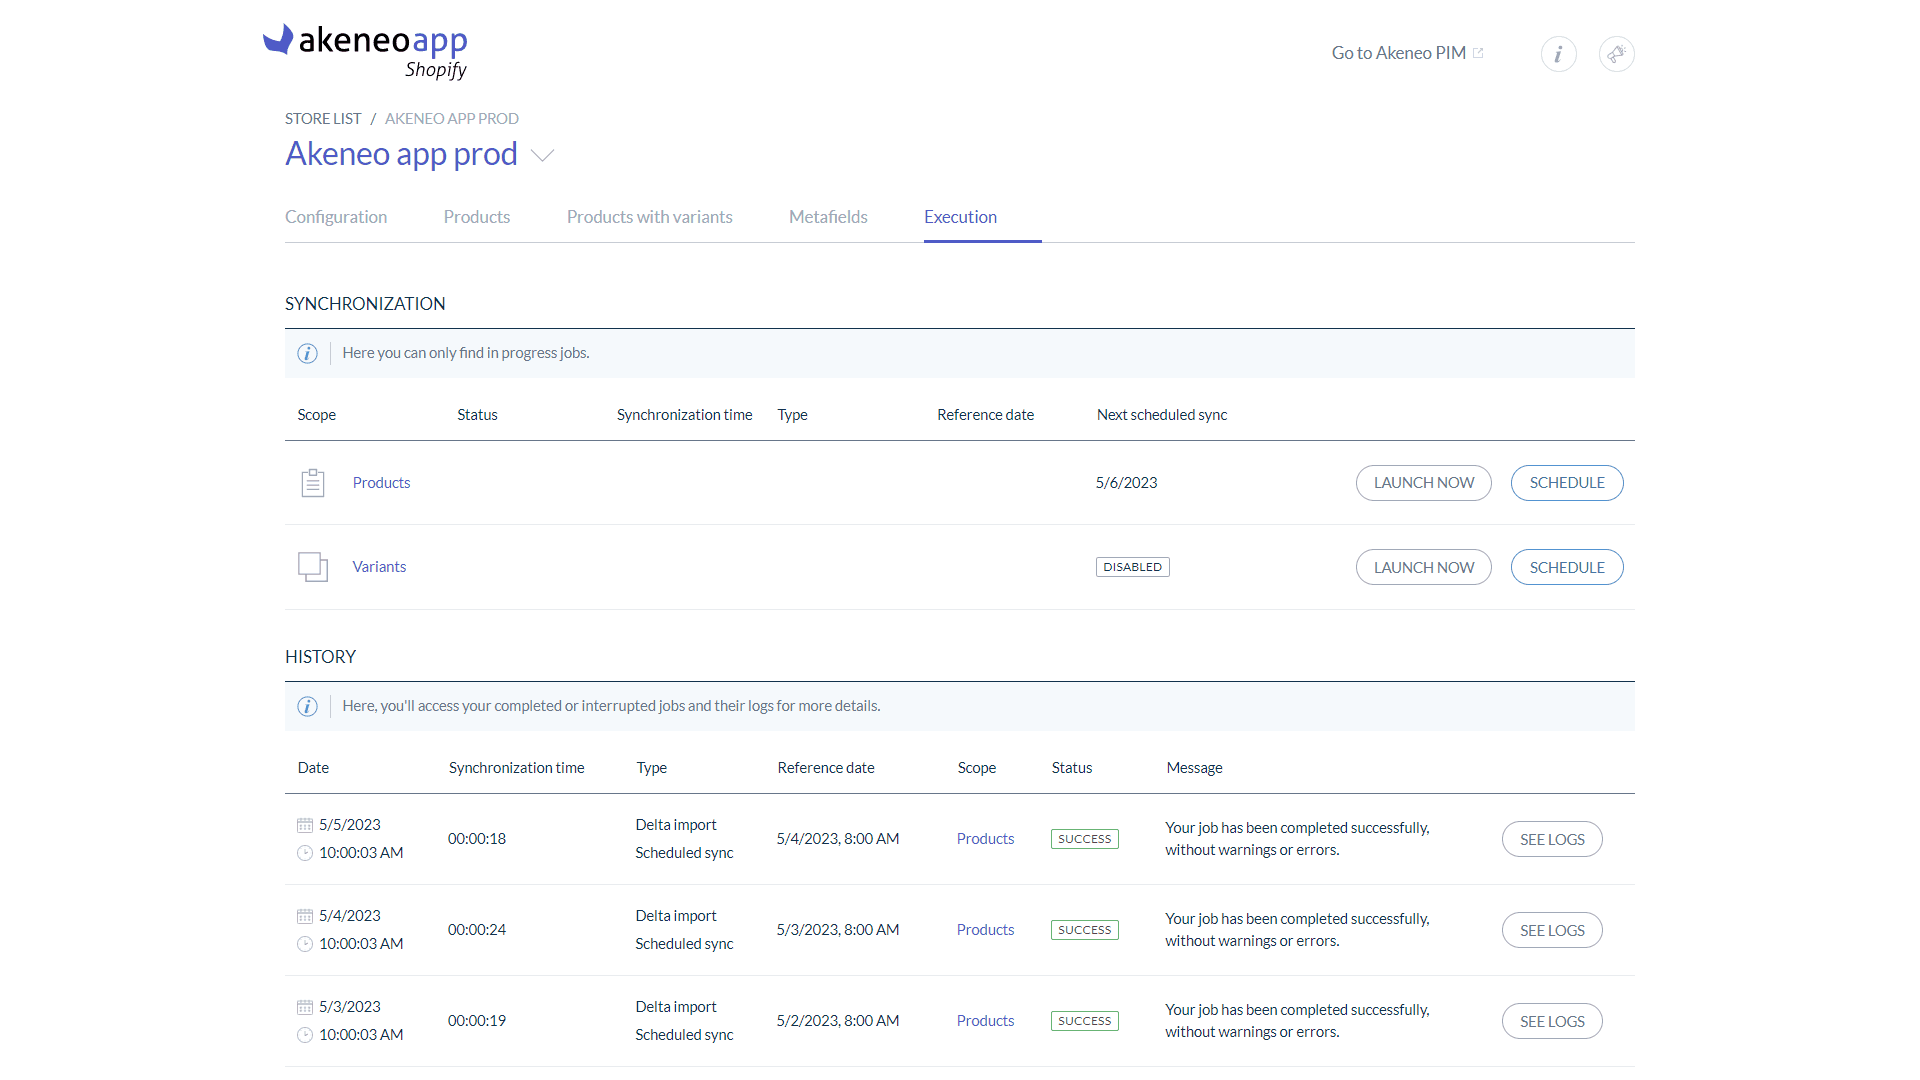Click the History Type column header
This screenshot has height=1080, width=1920.
pyautogui.click(x=652, y=768)
